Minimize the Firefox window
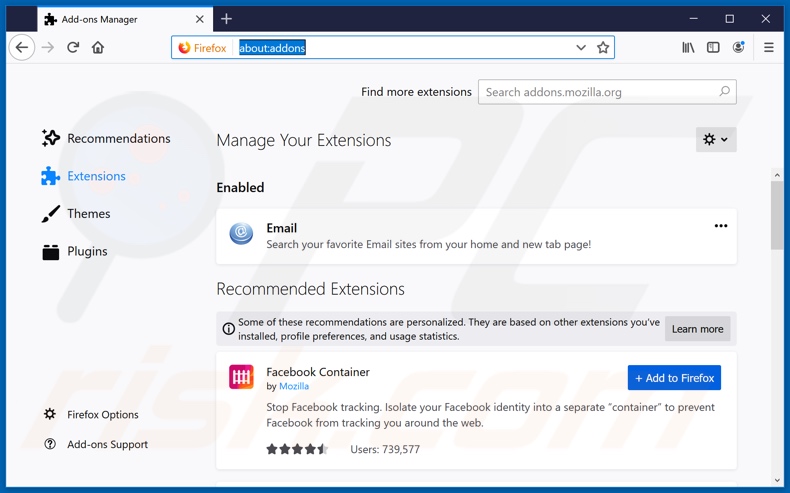Image resolution: width=790 pixels, height=493 pixels. coord(694,19)
